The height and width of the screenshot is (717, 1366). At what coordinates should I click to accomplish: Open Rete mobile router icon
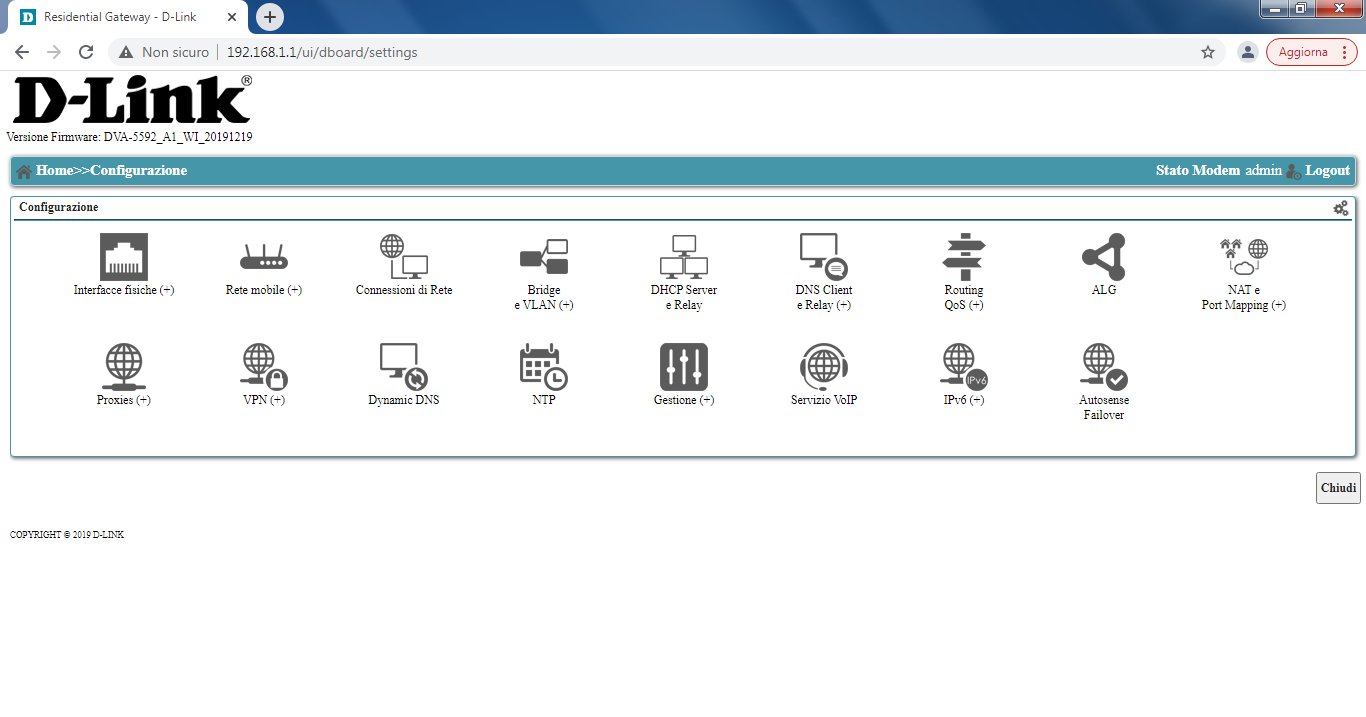tap(264, 257)
